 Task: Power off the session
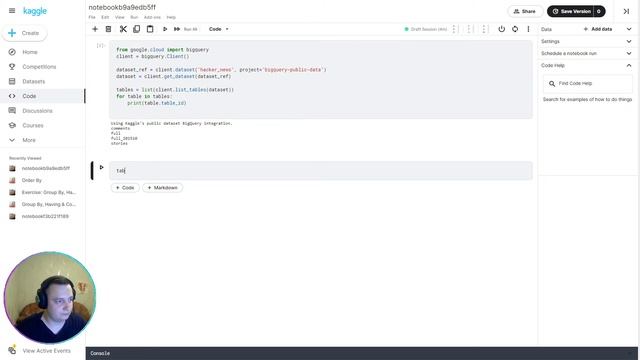[x=501, y=29]
